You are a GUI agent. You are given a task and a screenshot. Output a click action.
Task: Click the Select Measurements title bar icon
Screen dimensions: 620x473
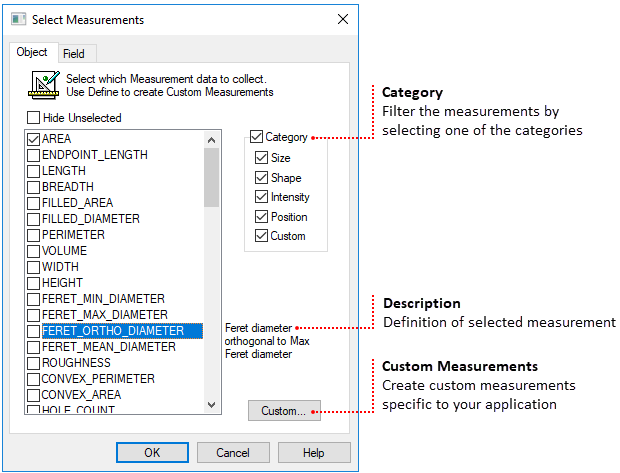(18, 19)
